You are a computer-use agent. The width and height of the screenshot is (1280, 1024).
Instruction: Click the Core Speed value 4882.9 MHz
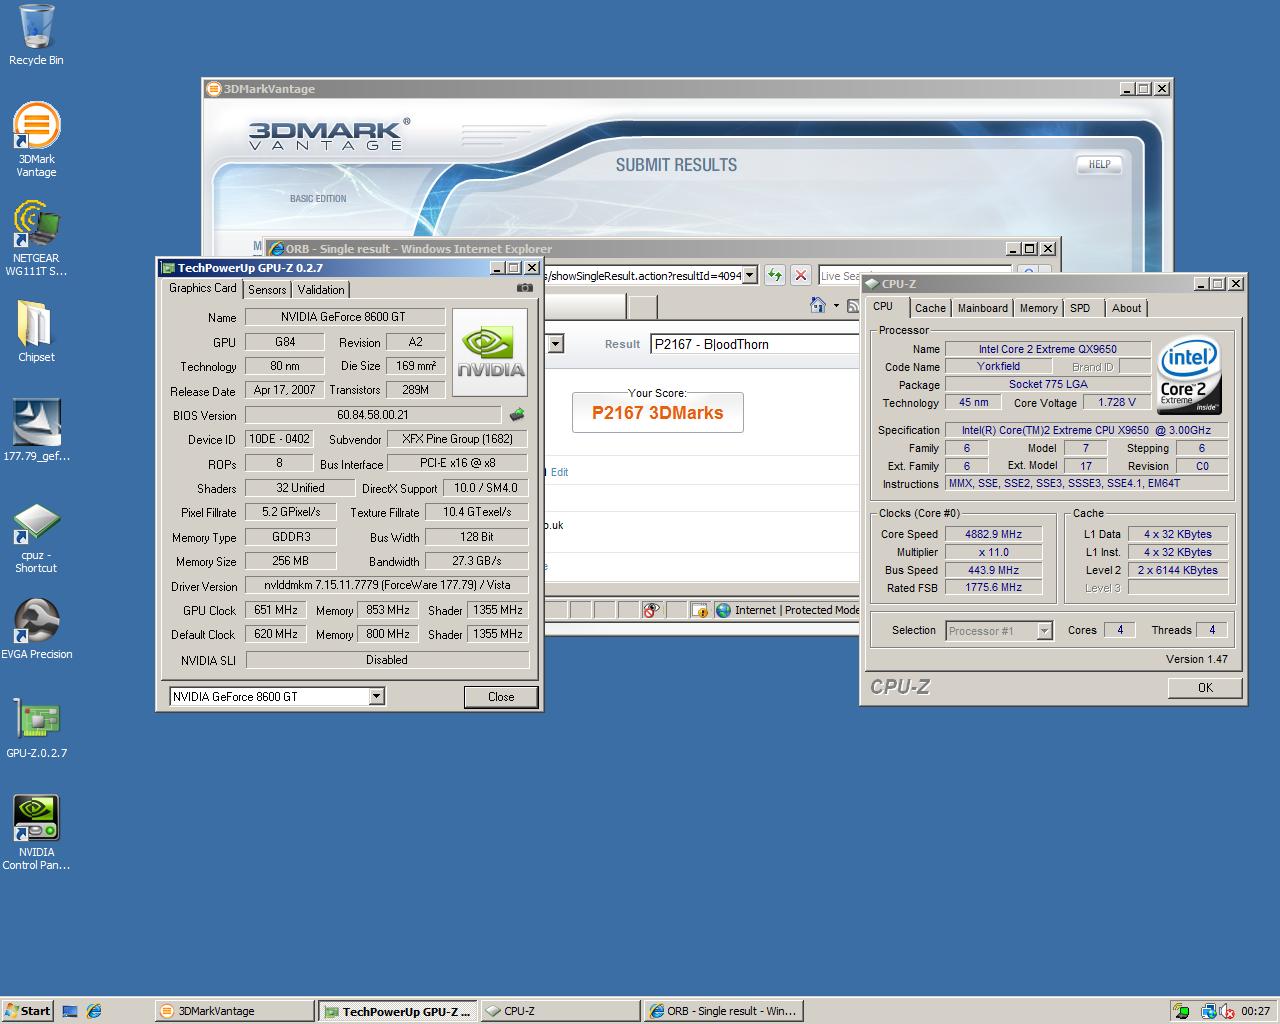click(993, 534)
